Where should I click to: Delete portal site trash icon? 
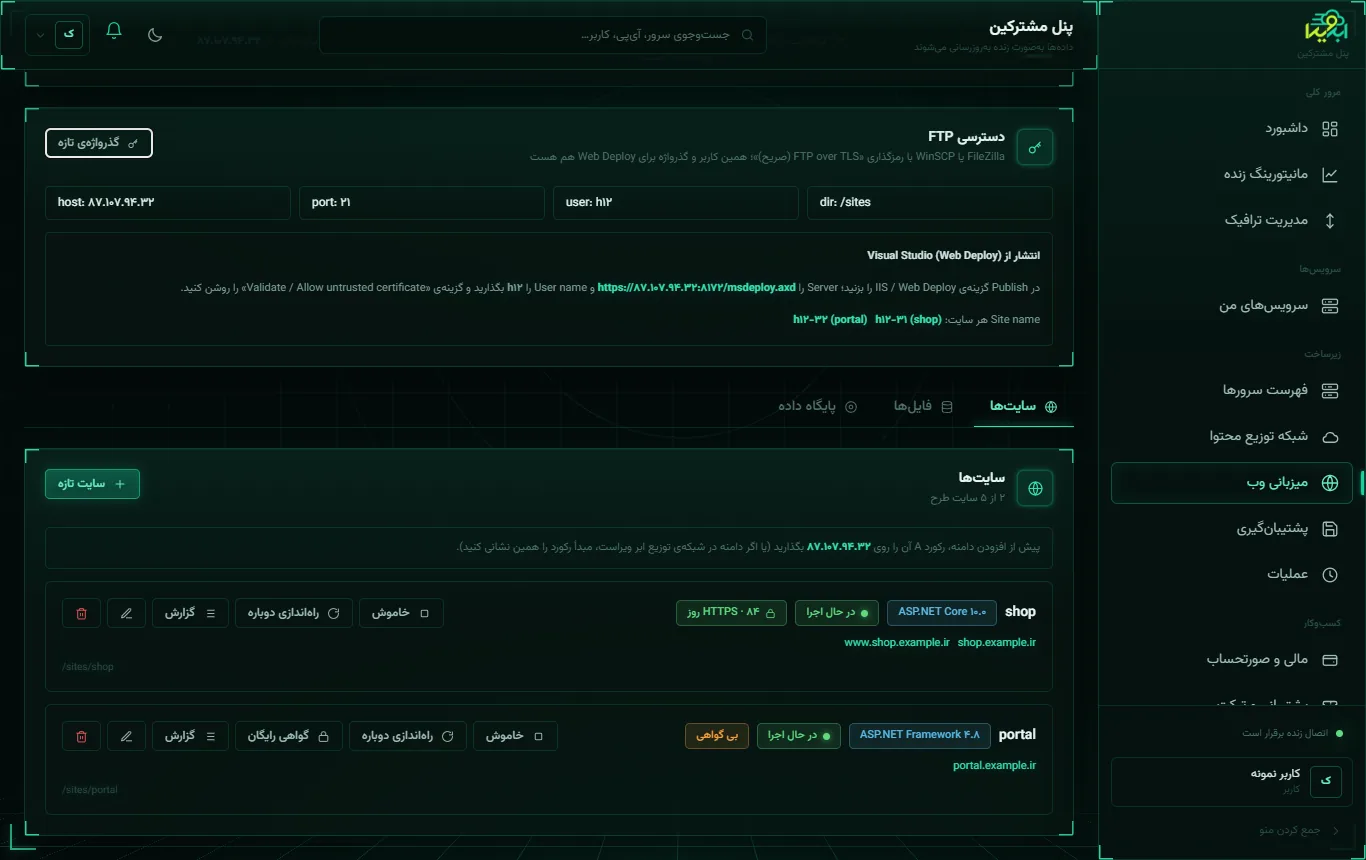pyautogui.click(x=81, y=736)
